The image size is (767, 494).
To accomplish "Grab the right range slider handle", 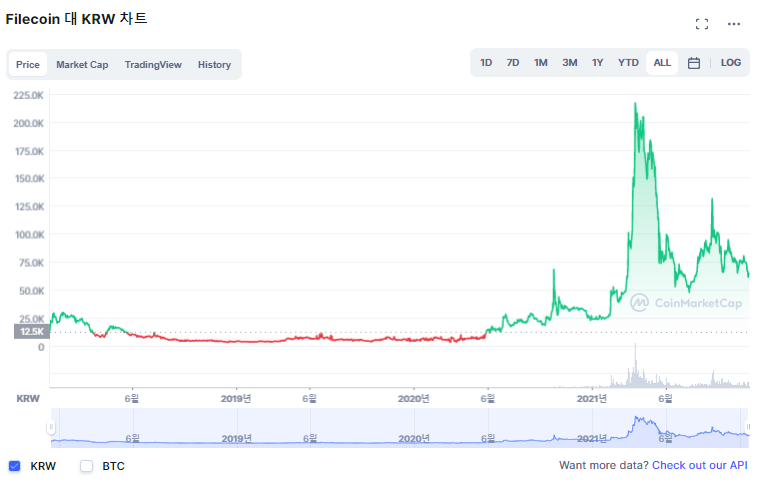I will tap(748, 427).
